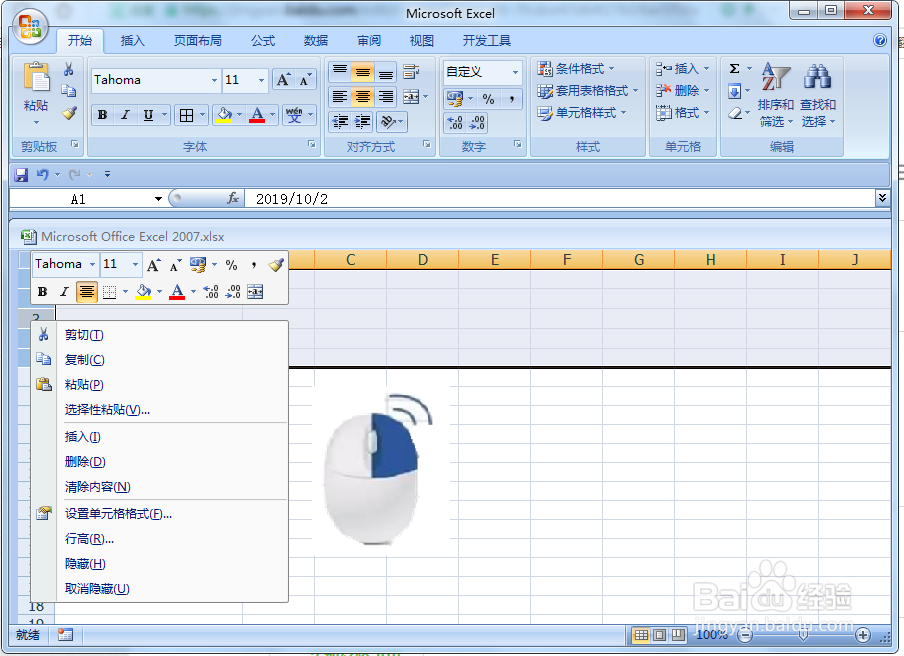This screenshot has width=904, height=656.
Task: Switch to the 页面布局 ribbon tab
Action: [x=198, y=40]
